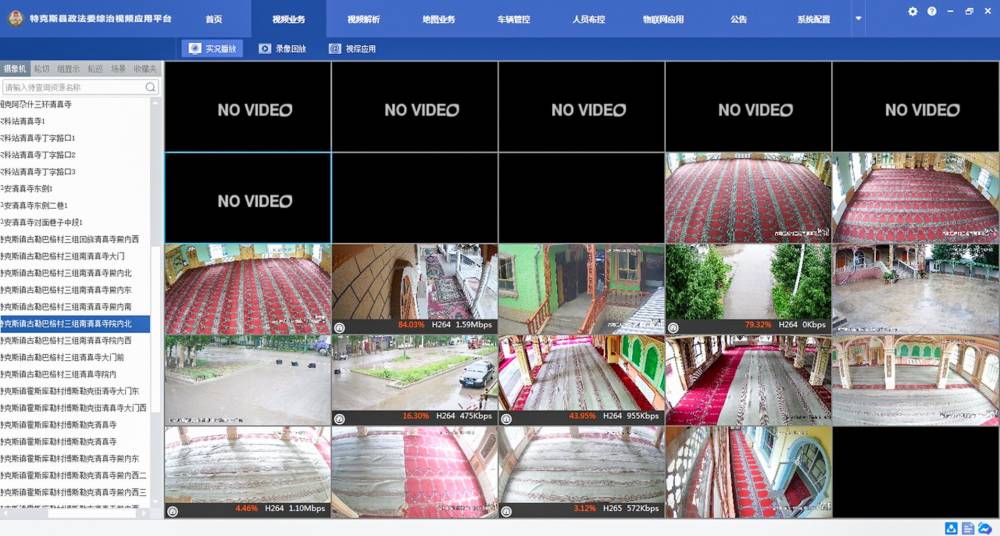
Task: Switch to the 收藏夹 tab in left panel
Action: (145, 69)
